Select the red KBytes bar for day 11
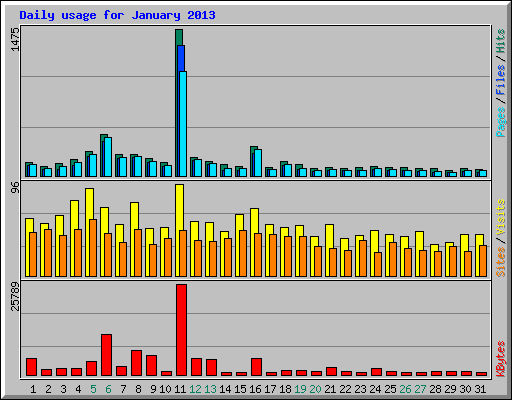Image resolution: width=512 pixels, height=400 pixels. tap(182, 330)
